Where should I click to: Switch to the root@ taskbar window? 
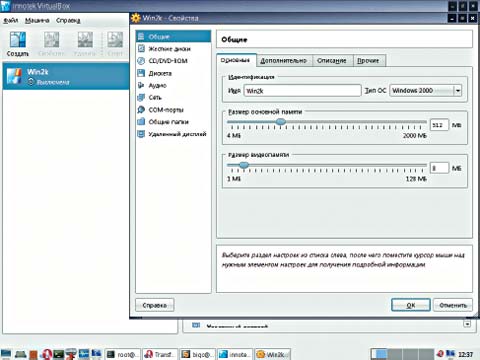123,354
